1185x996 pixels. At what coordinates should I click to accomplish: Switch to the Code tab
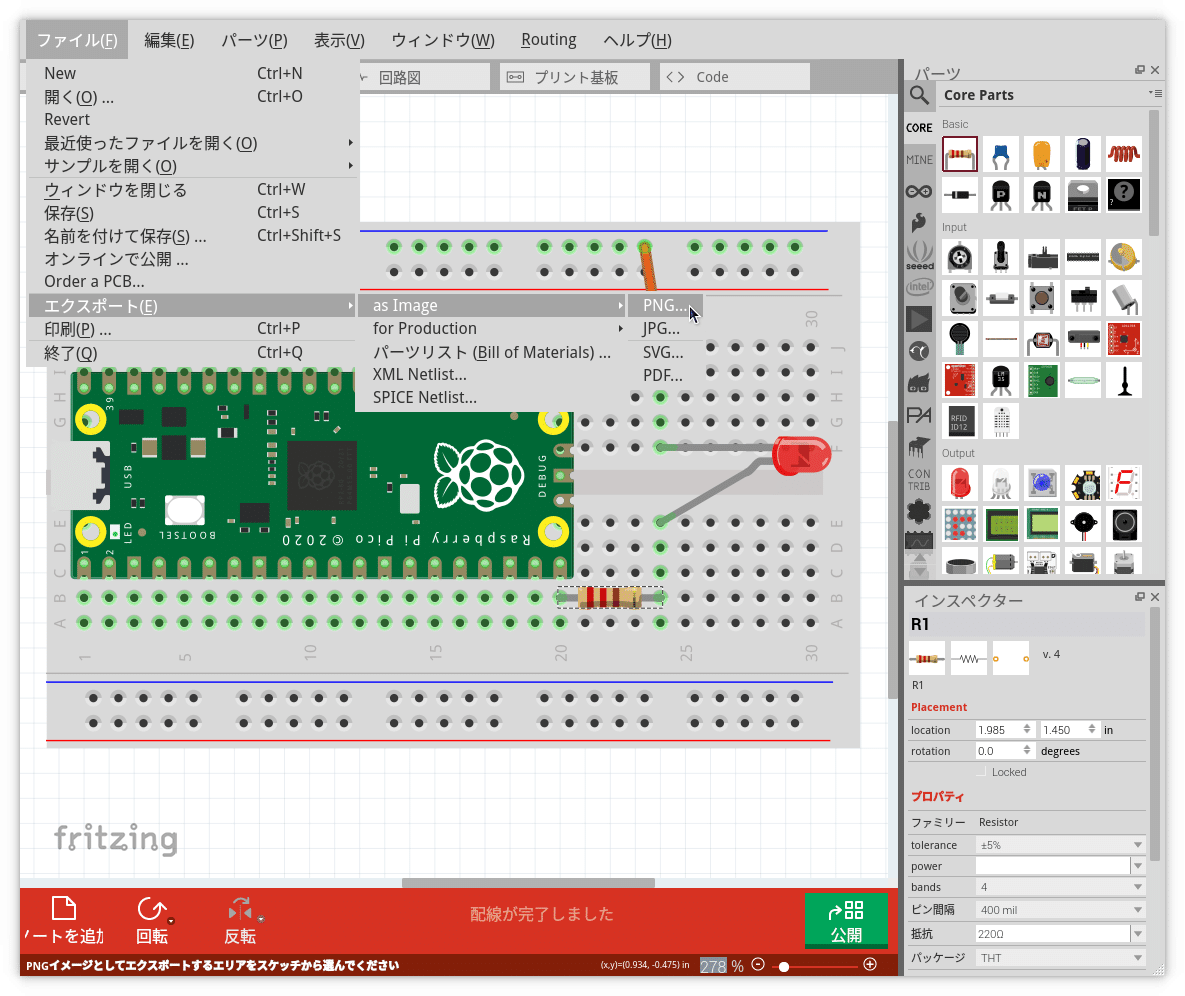pos(735,77)
